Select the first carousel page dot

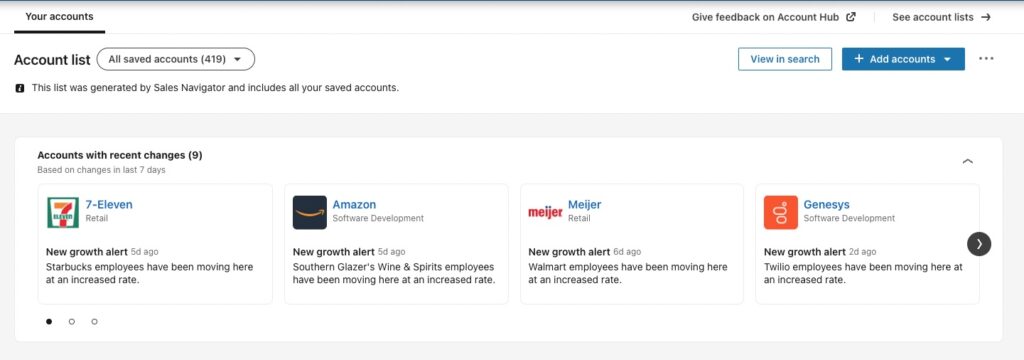pyautogui.click(x=49, y=321)
